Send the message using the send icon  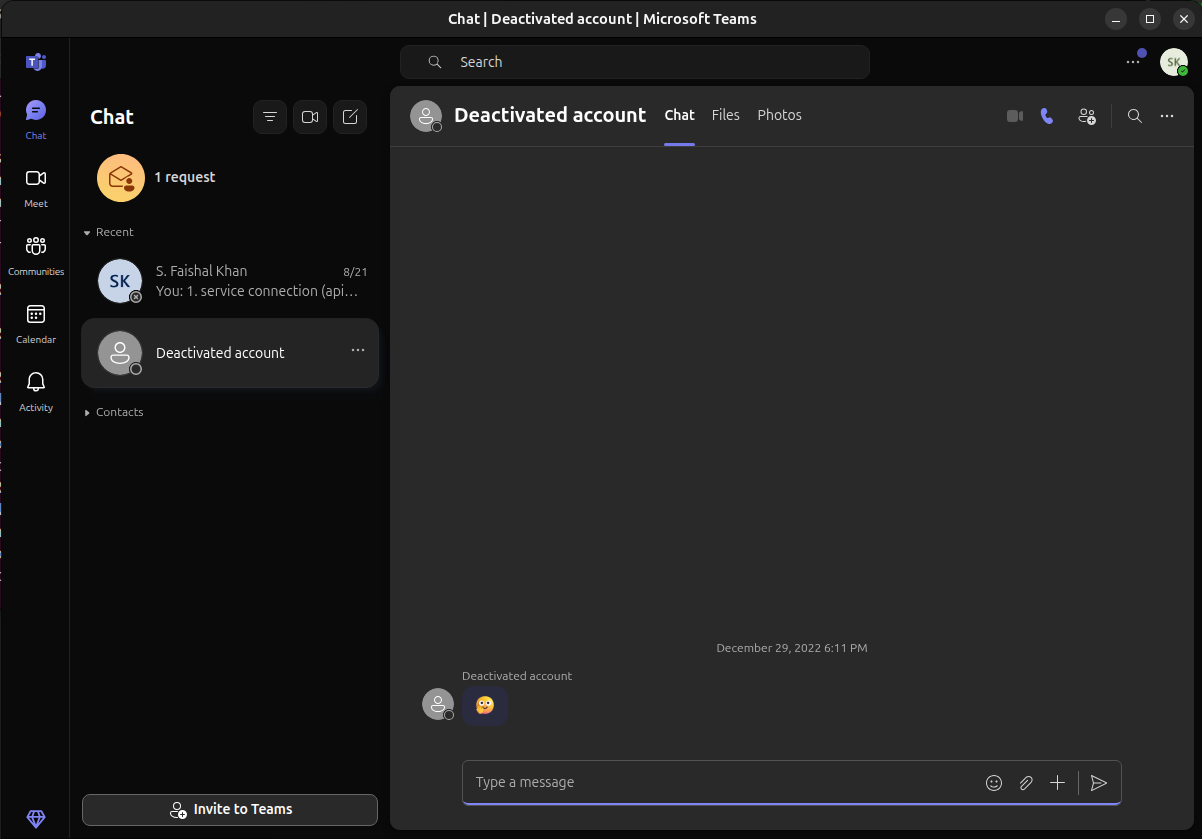tap(1098, 784)
